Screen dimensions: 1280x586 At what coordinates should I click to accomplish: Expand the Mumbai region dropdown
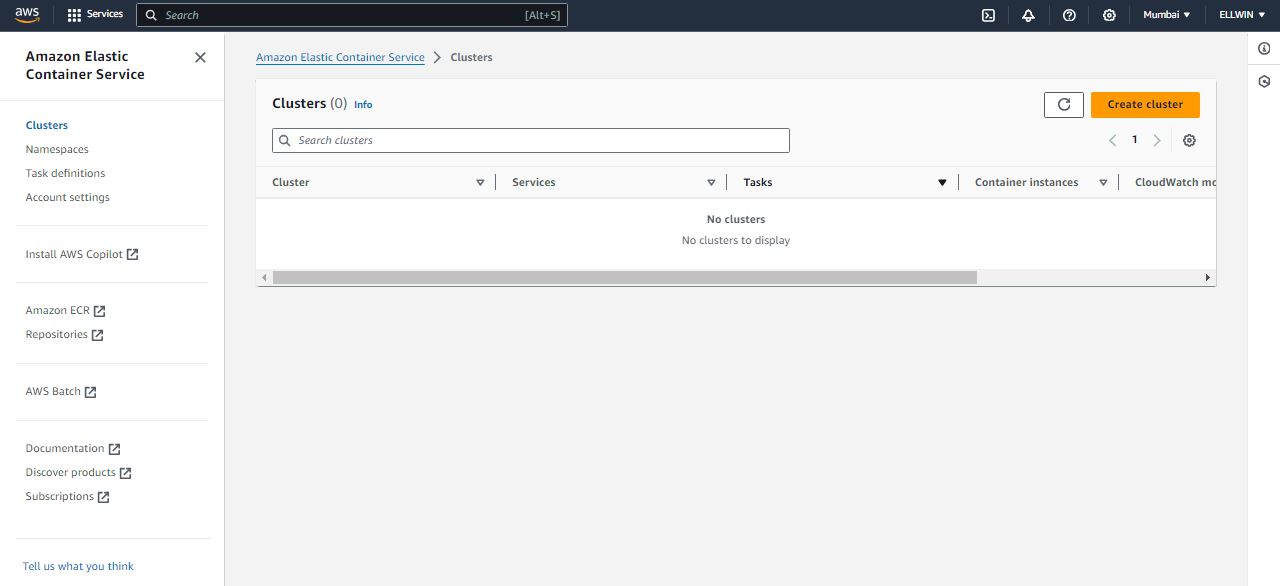[1167, 15]
